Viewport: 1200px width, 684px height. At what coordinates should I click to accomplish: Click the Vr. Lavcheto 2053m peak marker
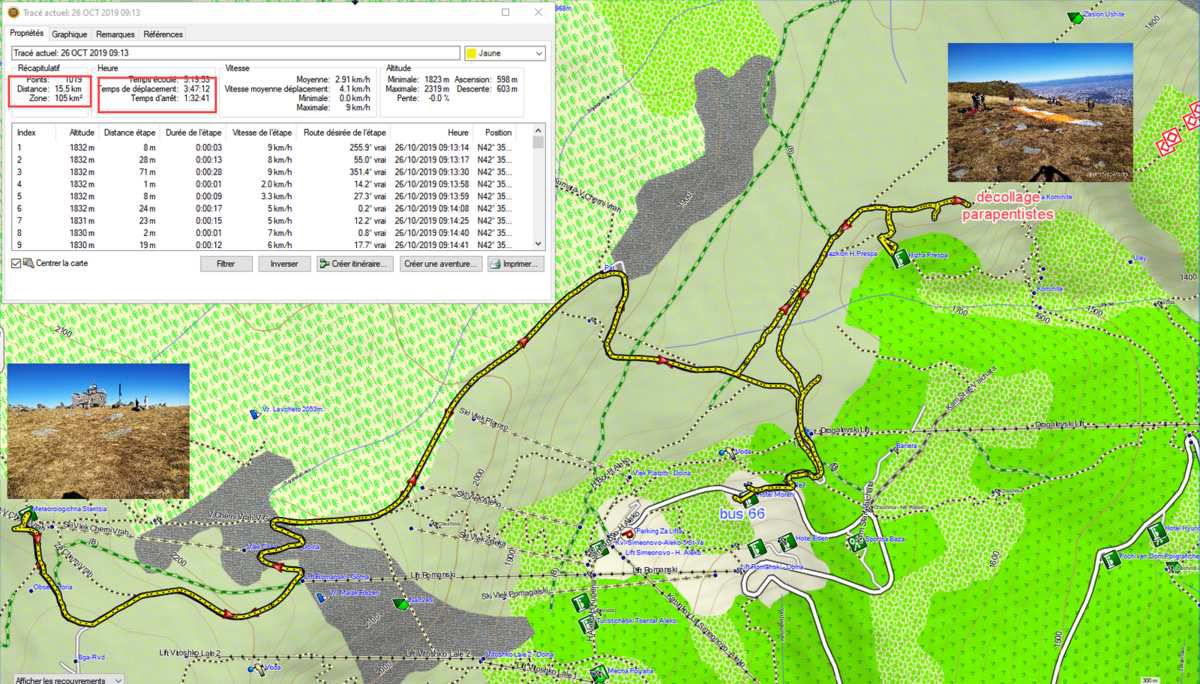point(253,414)
